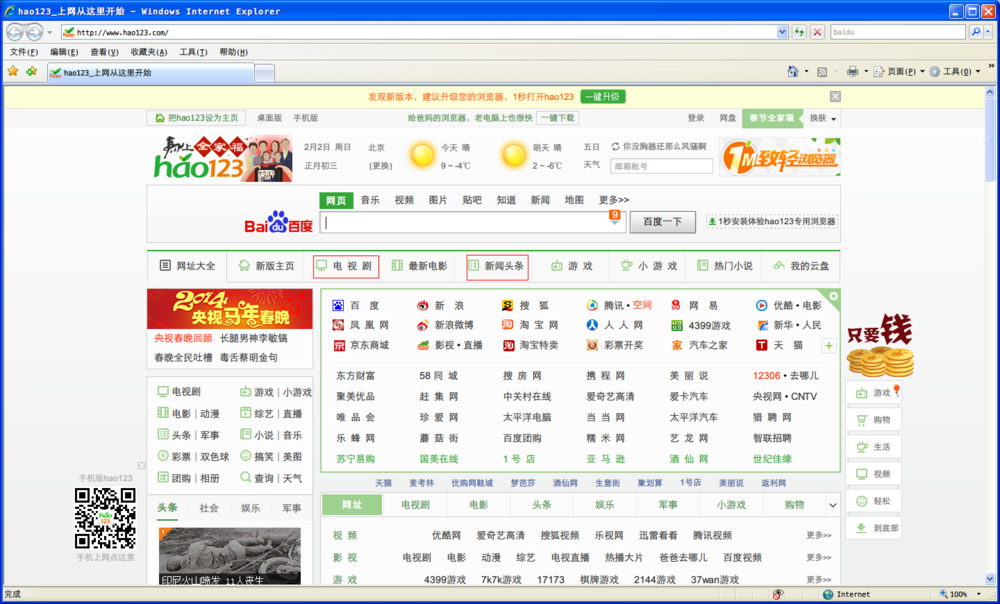Click the 邮箱帐号 input field
The width and height of the screenshot is (1000, 604).
[661, 166]
